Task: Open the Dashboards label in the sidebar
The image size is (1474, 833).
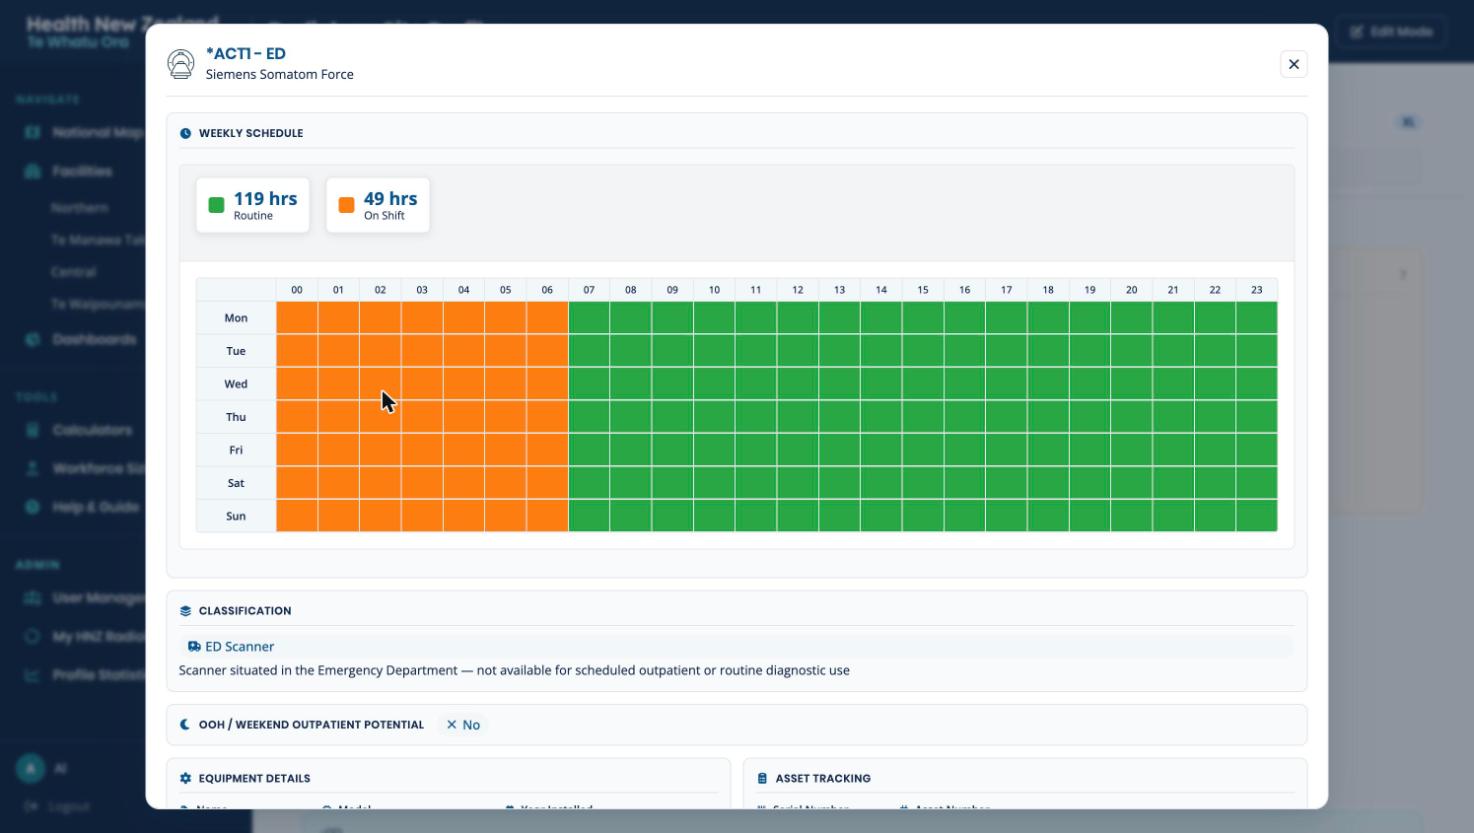Action: pyautogui.click(x=94, y=339)
